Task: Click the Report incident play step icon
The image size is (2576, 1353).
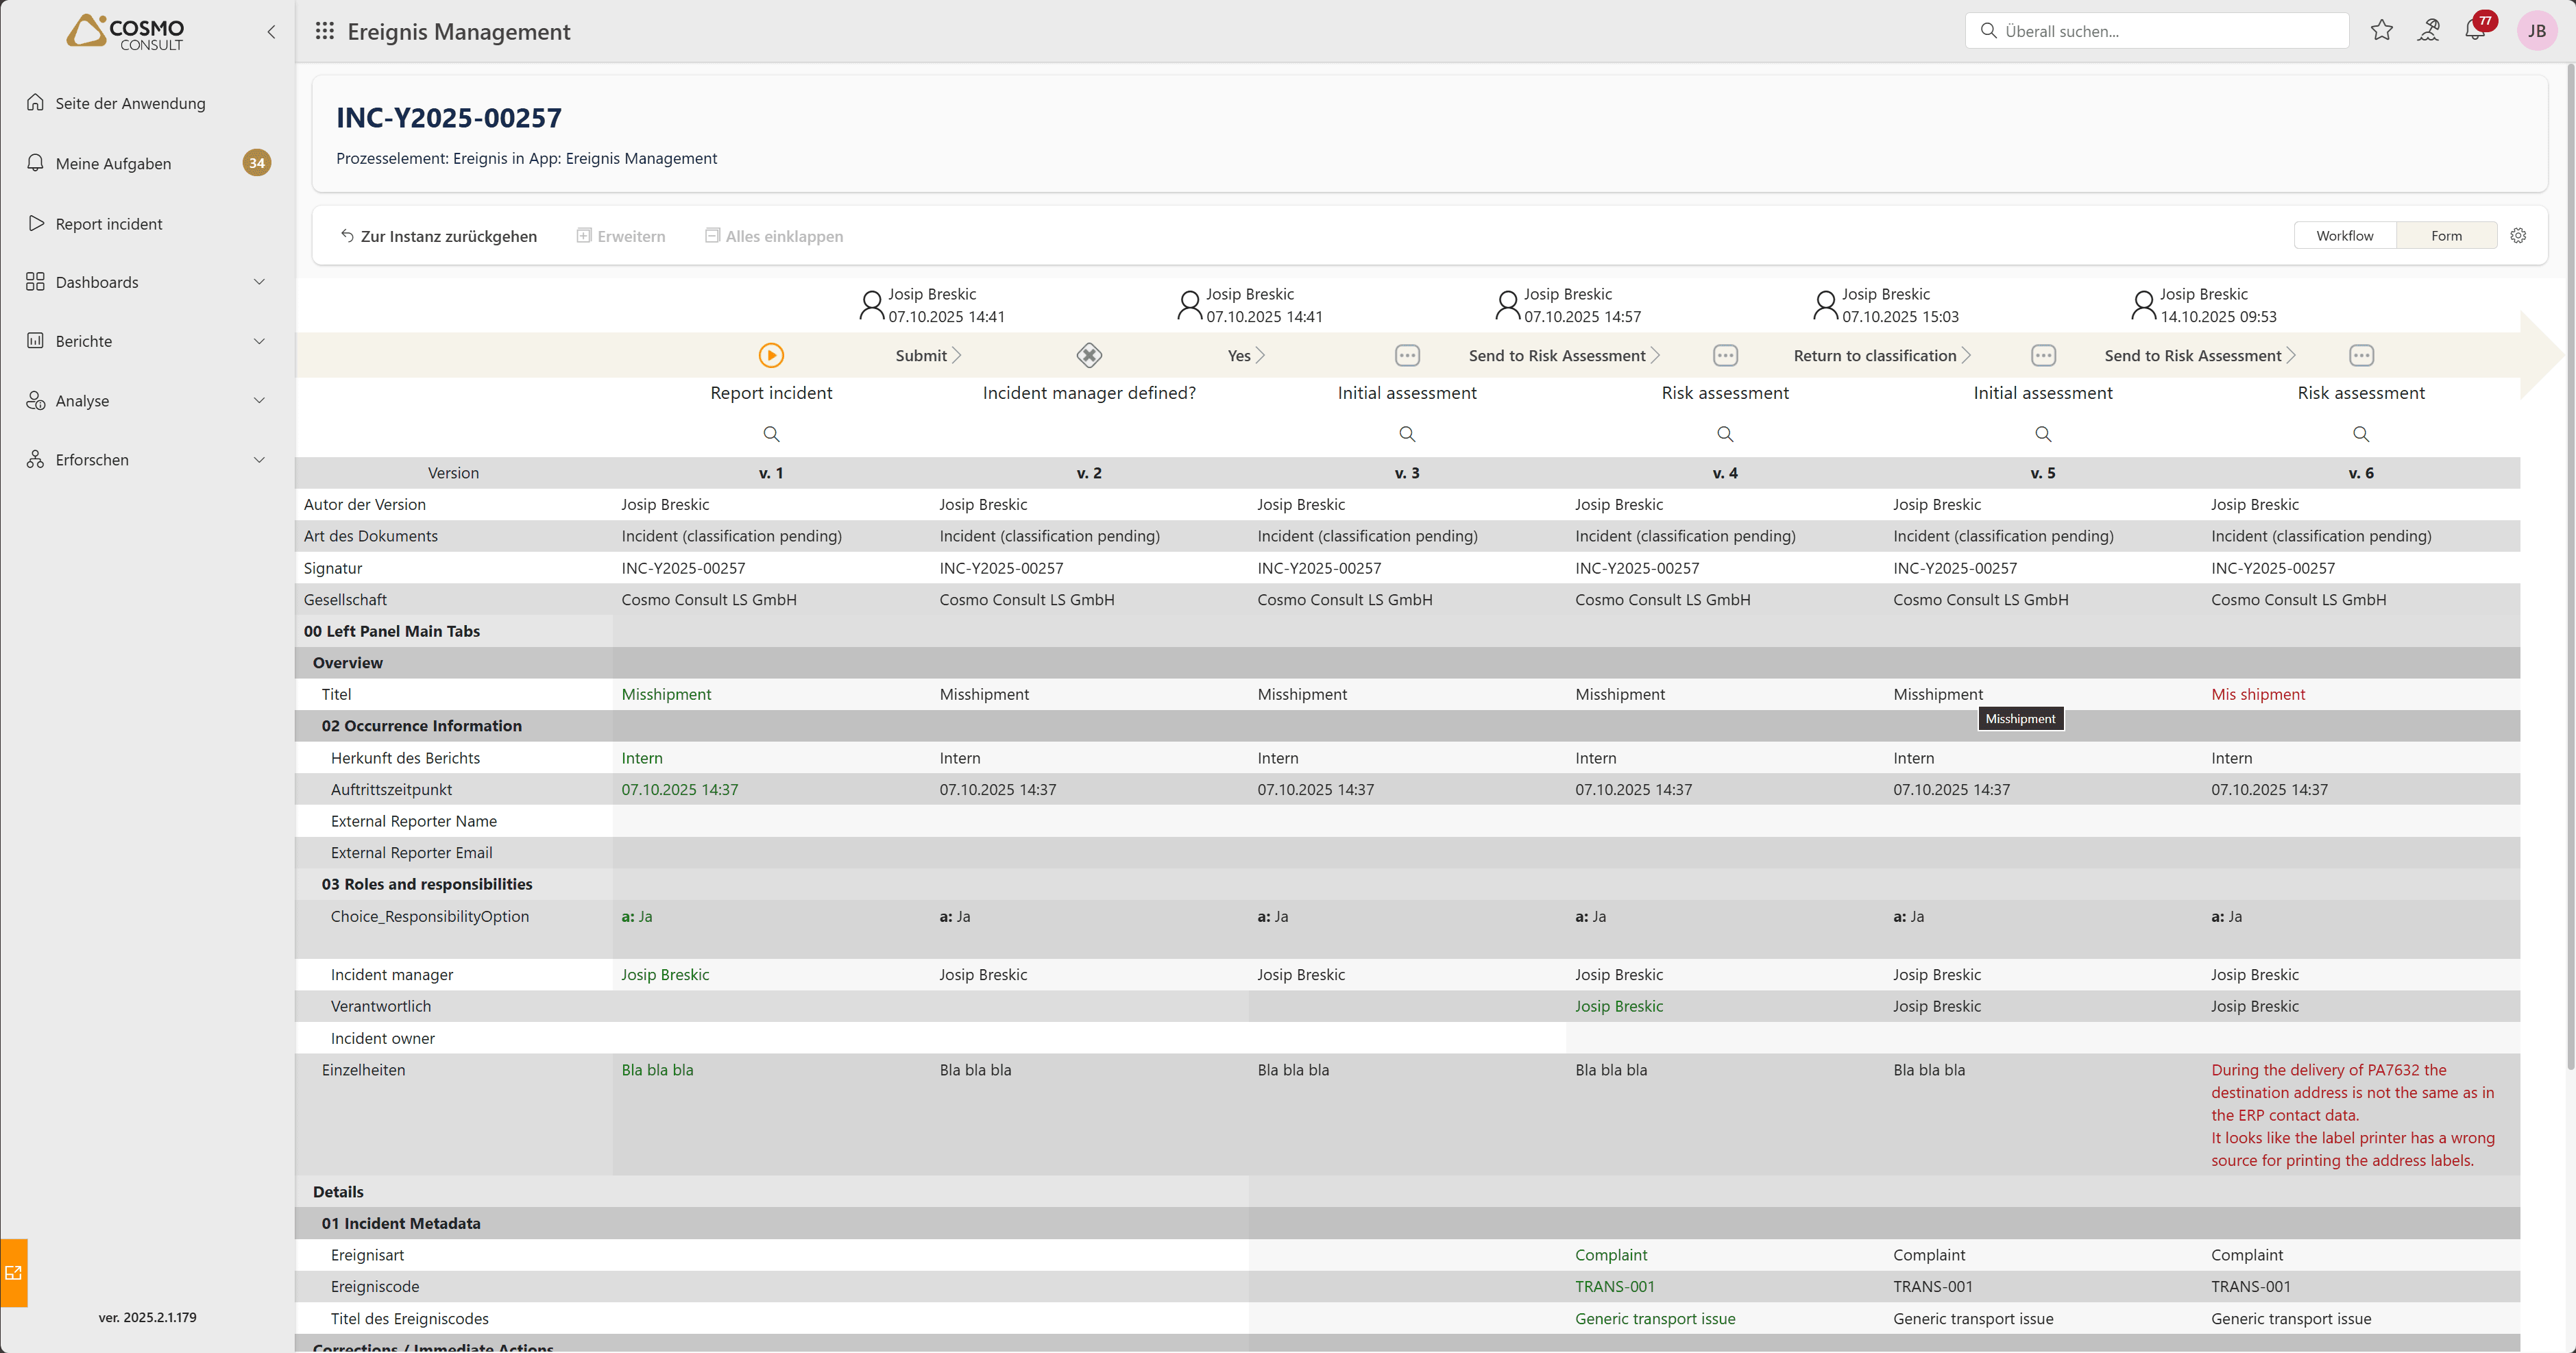Action: [771, 355]
